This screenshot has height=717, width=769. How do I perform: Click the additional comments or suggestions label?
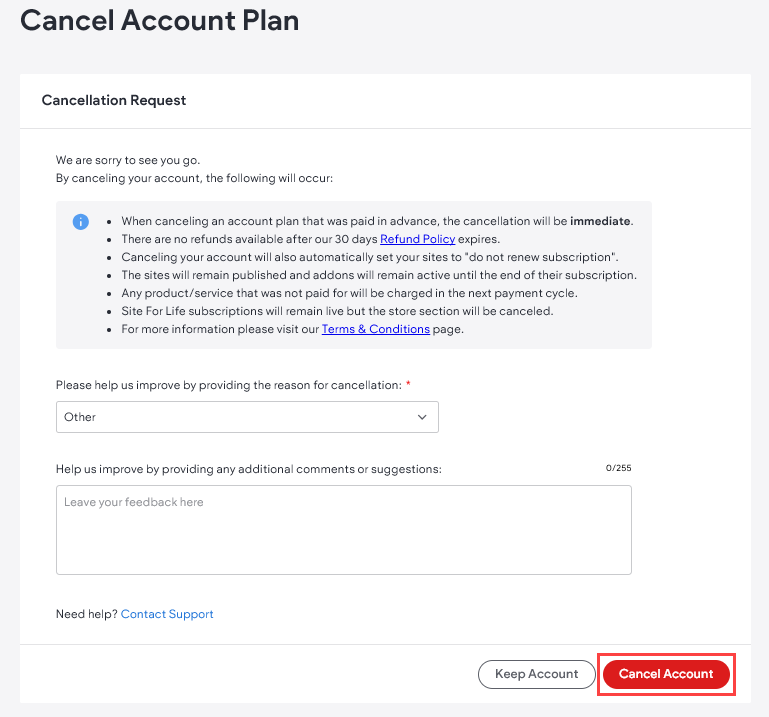248,468
